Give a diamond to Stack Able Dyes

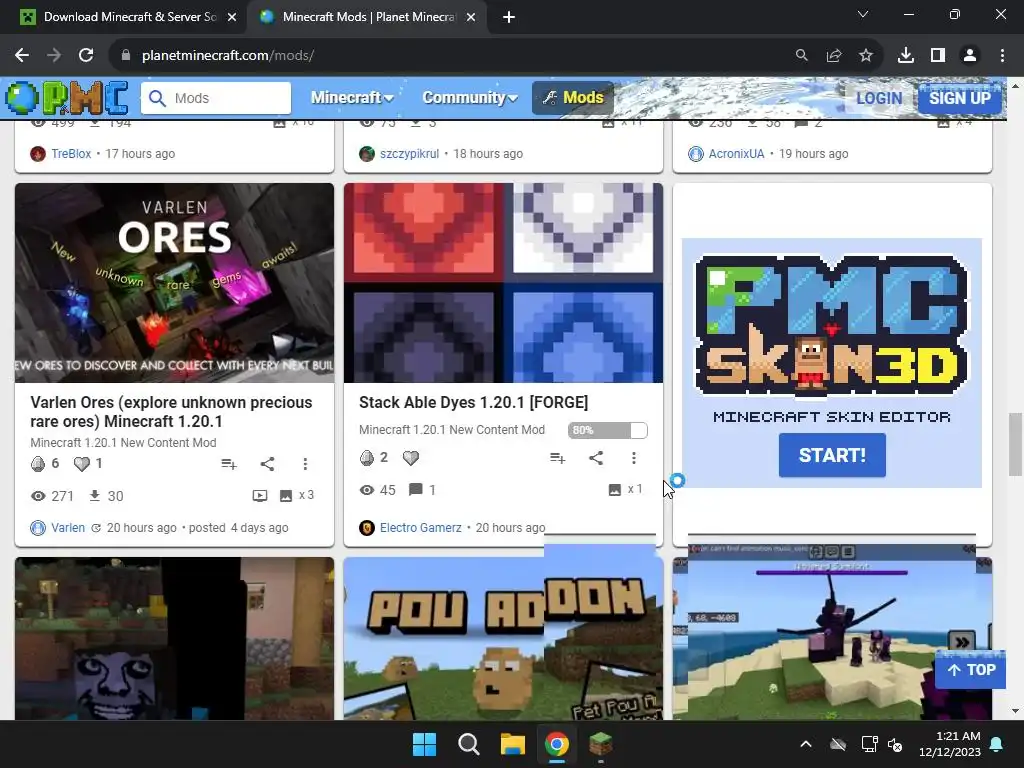tap(367, 458)
